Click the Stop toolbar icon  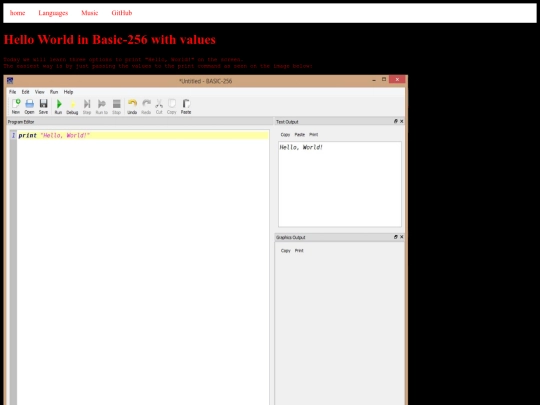coord(116,107)
